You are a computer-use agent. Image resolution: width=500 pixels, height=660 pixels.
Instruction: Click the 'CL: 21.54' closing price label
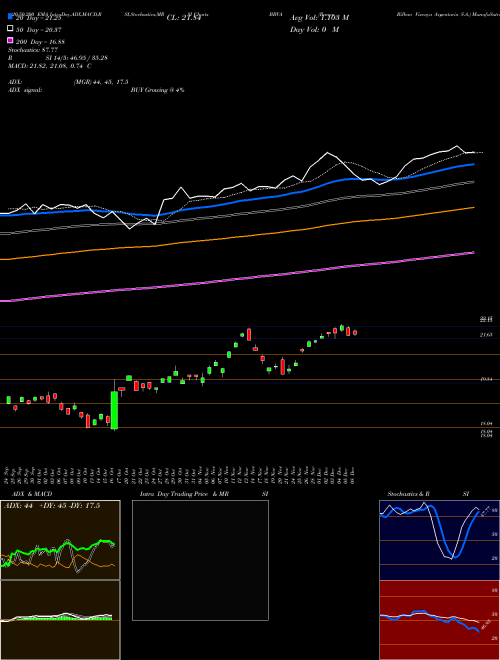(x=184, y=18)
